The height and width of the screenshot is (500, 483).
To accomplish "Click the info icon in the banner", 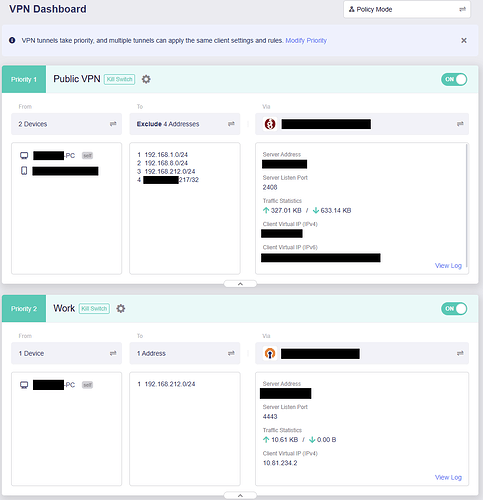I will coord(12,40).
